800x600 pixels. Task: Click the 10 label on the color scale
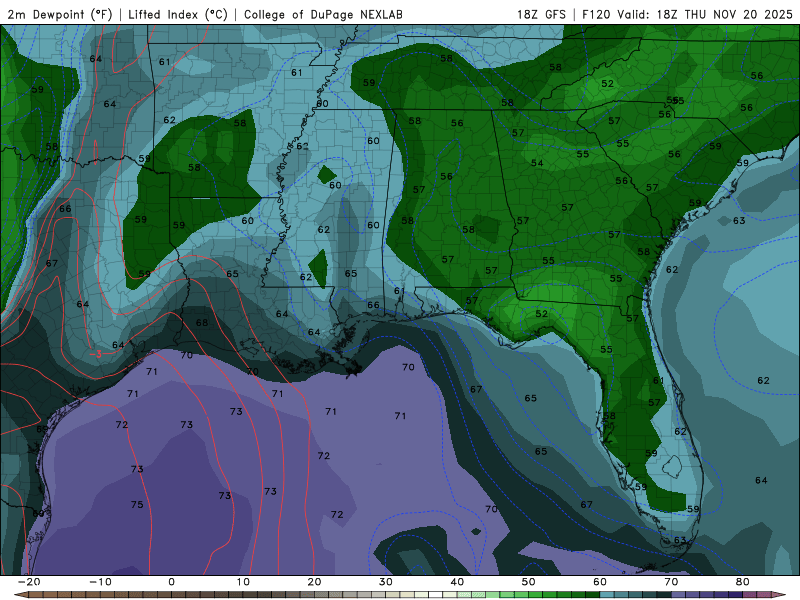pyautogui.click(x=243, y=582)
